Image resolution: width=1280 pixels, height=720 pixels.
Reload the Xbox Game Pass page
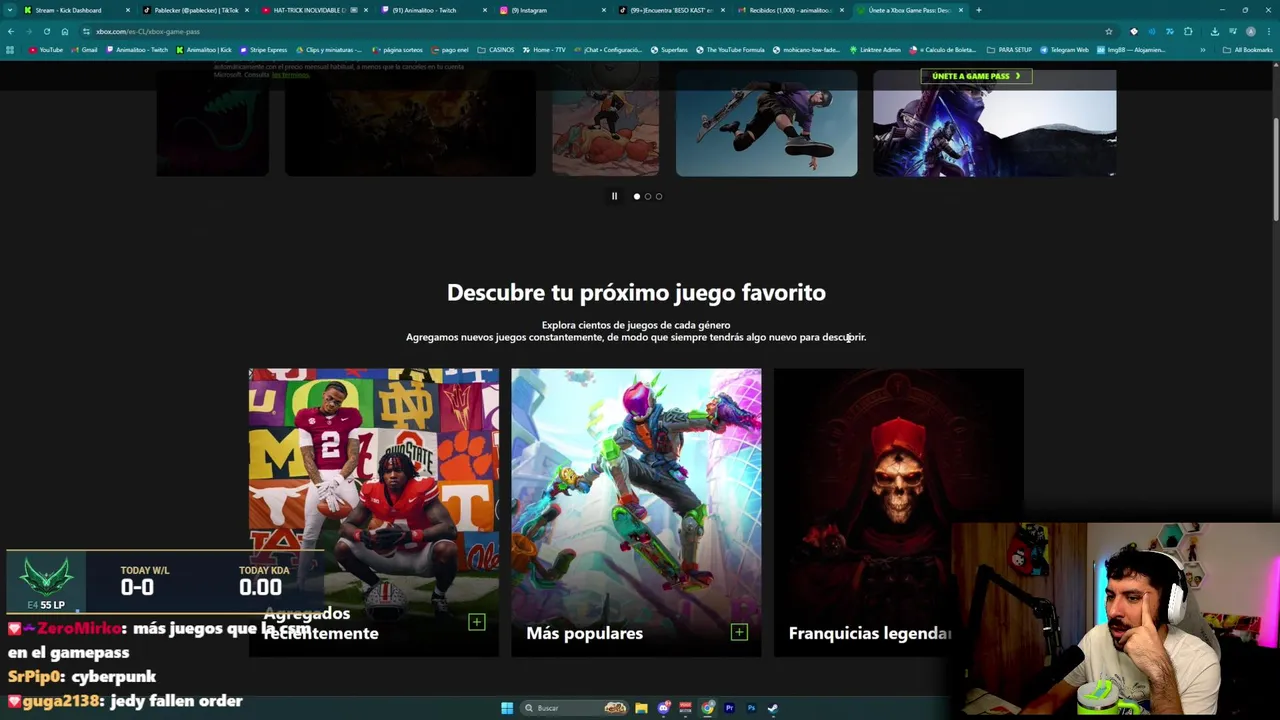point(46,31)
